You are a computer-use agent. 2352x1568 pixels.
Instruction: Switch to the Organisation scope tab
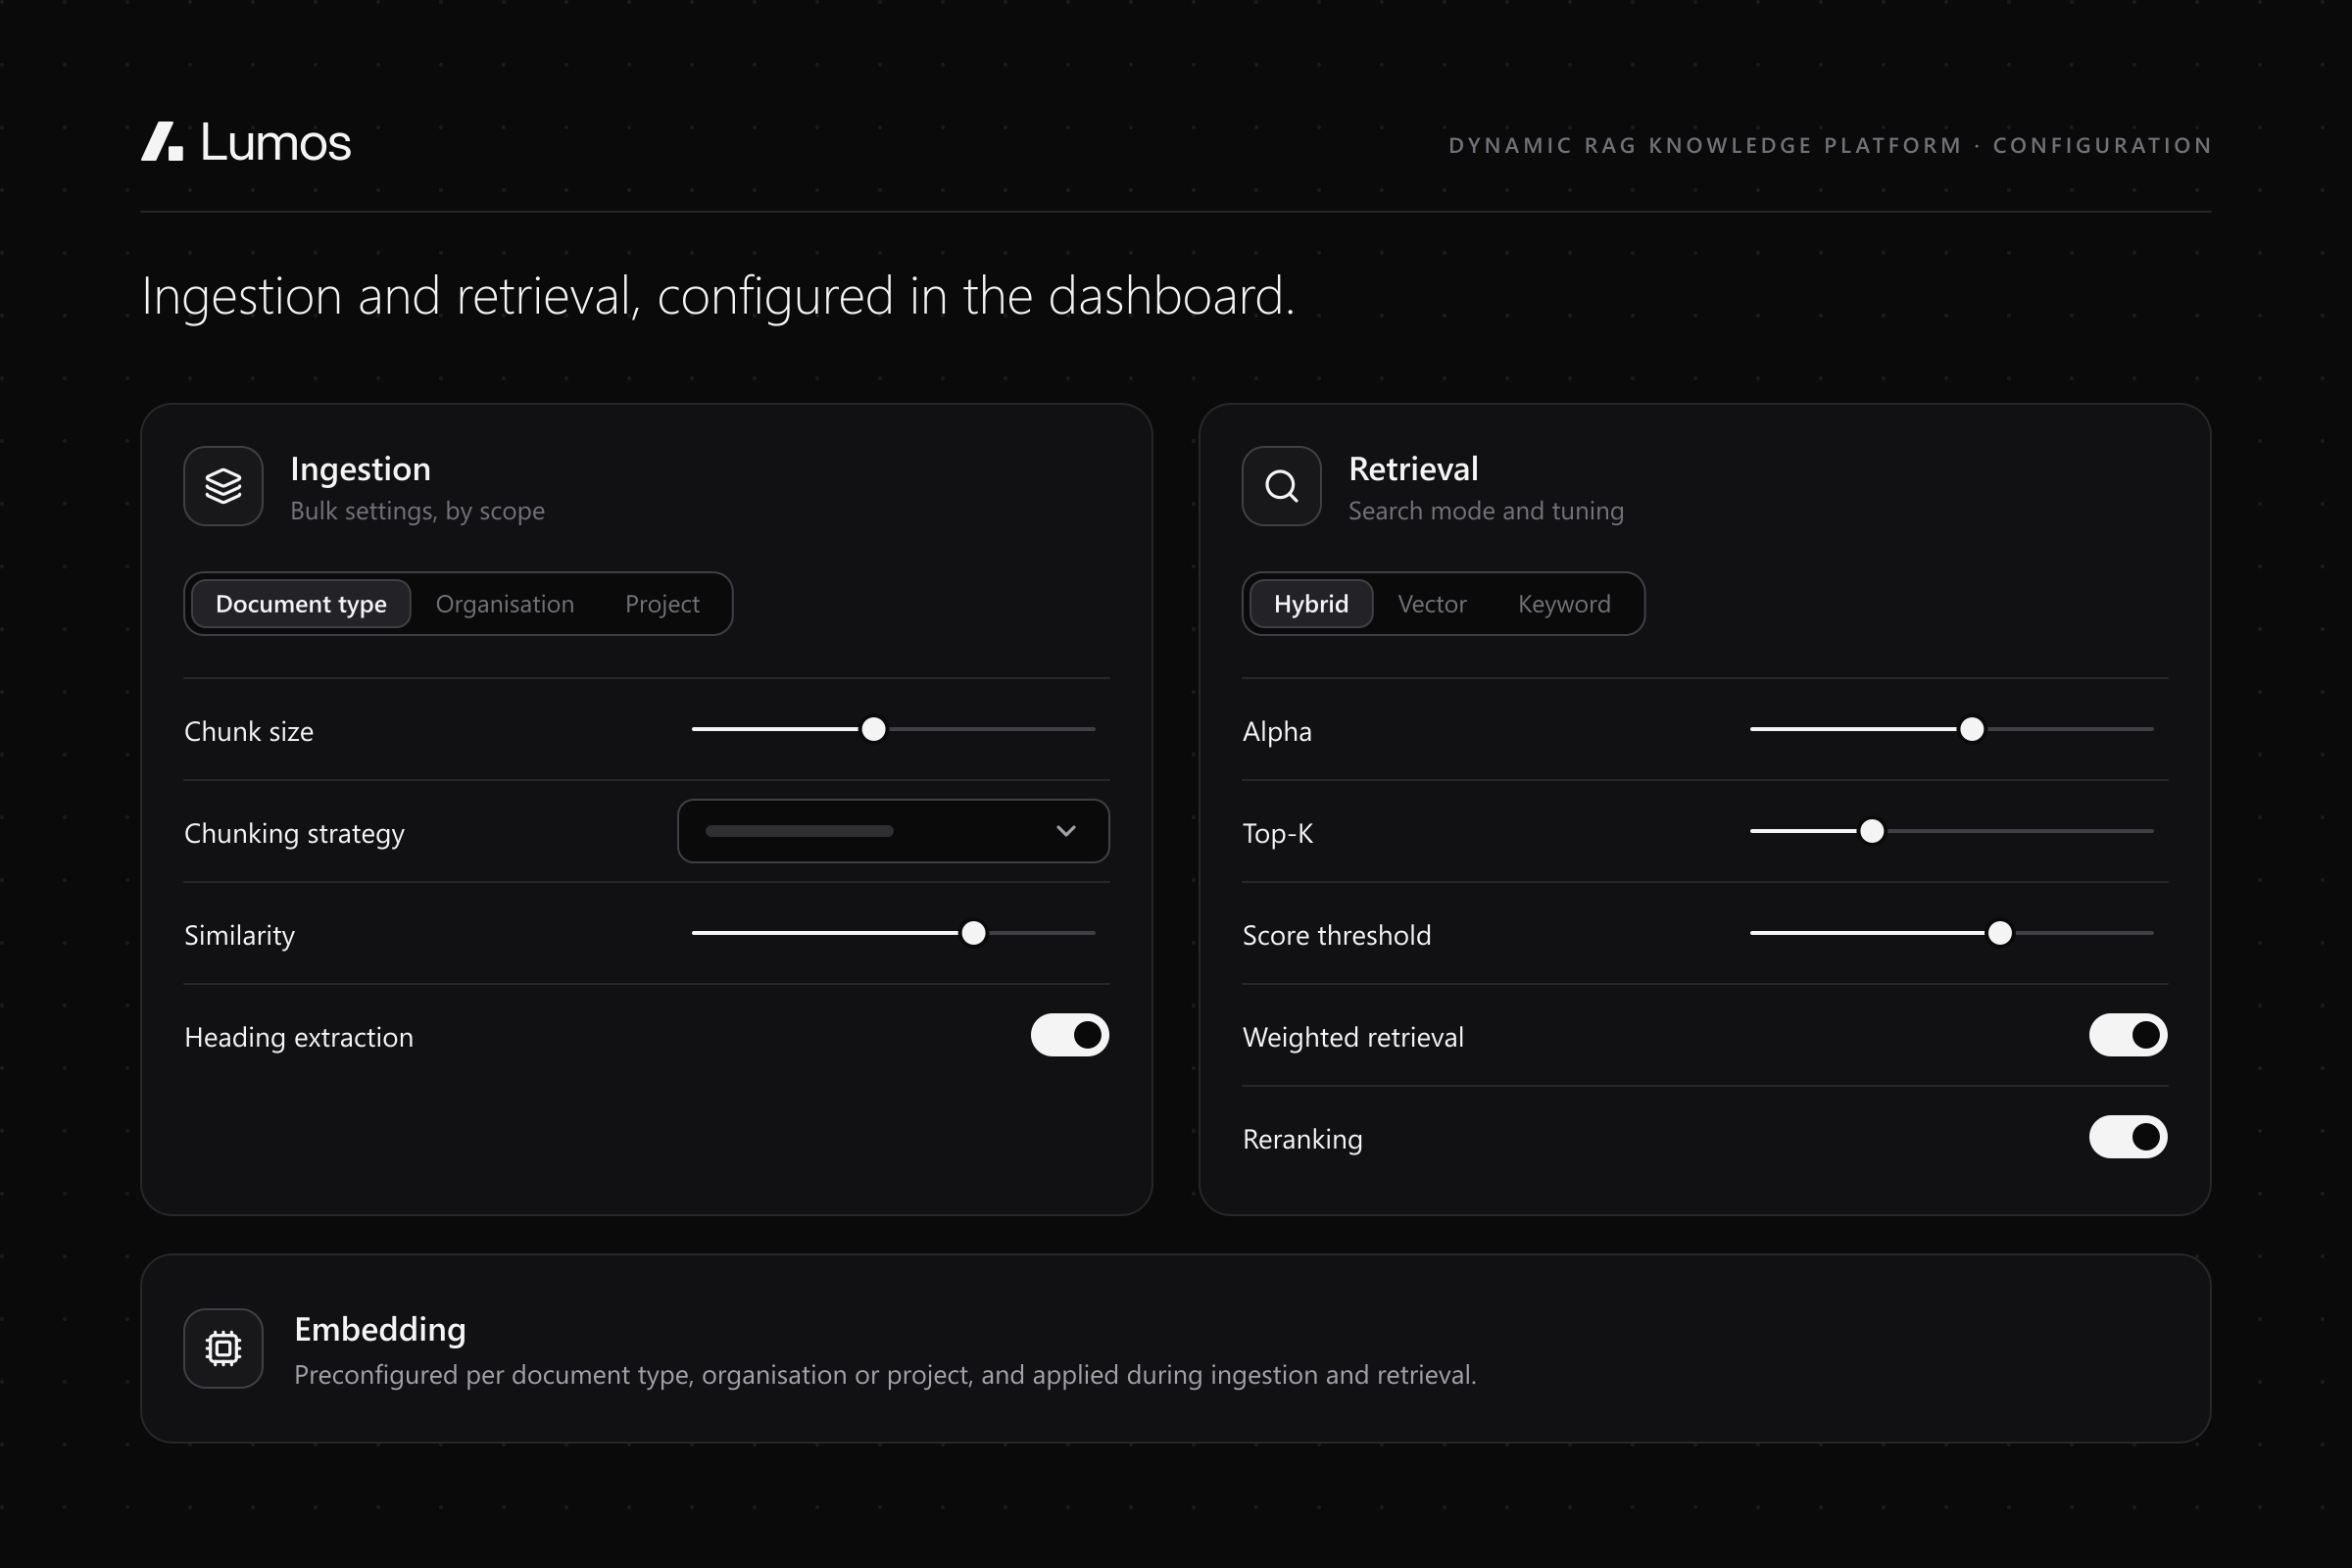click(505, 604)
